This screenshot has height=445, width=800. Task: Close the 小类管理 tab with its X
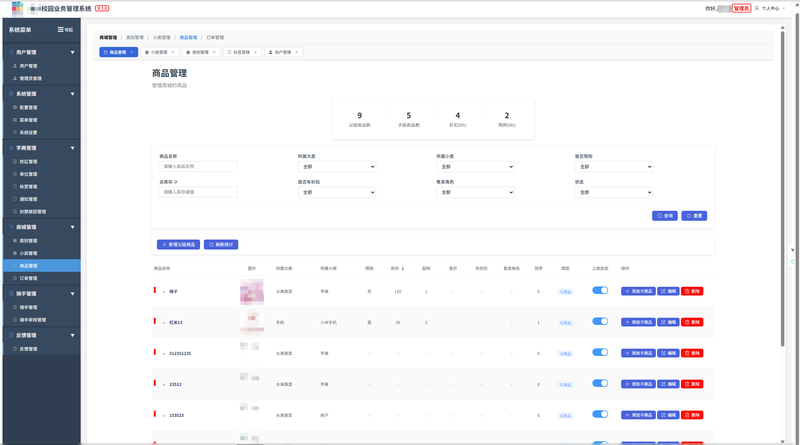pyautogui.click(x=173, y=52)
